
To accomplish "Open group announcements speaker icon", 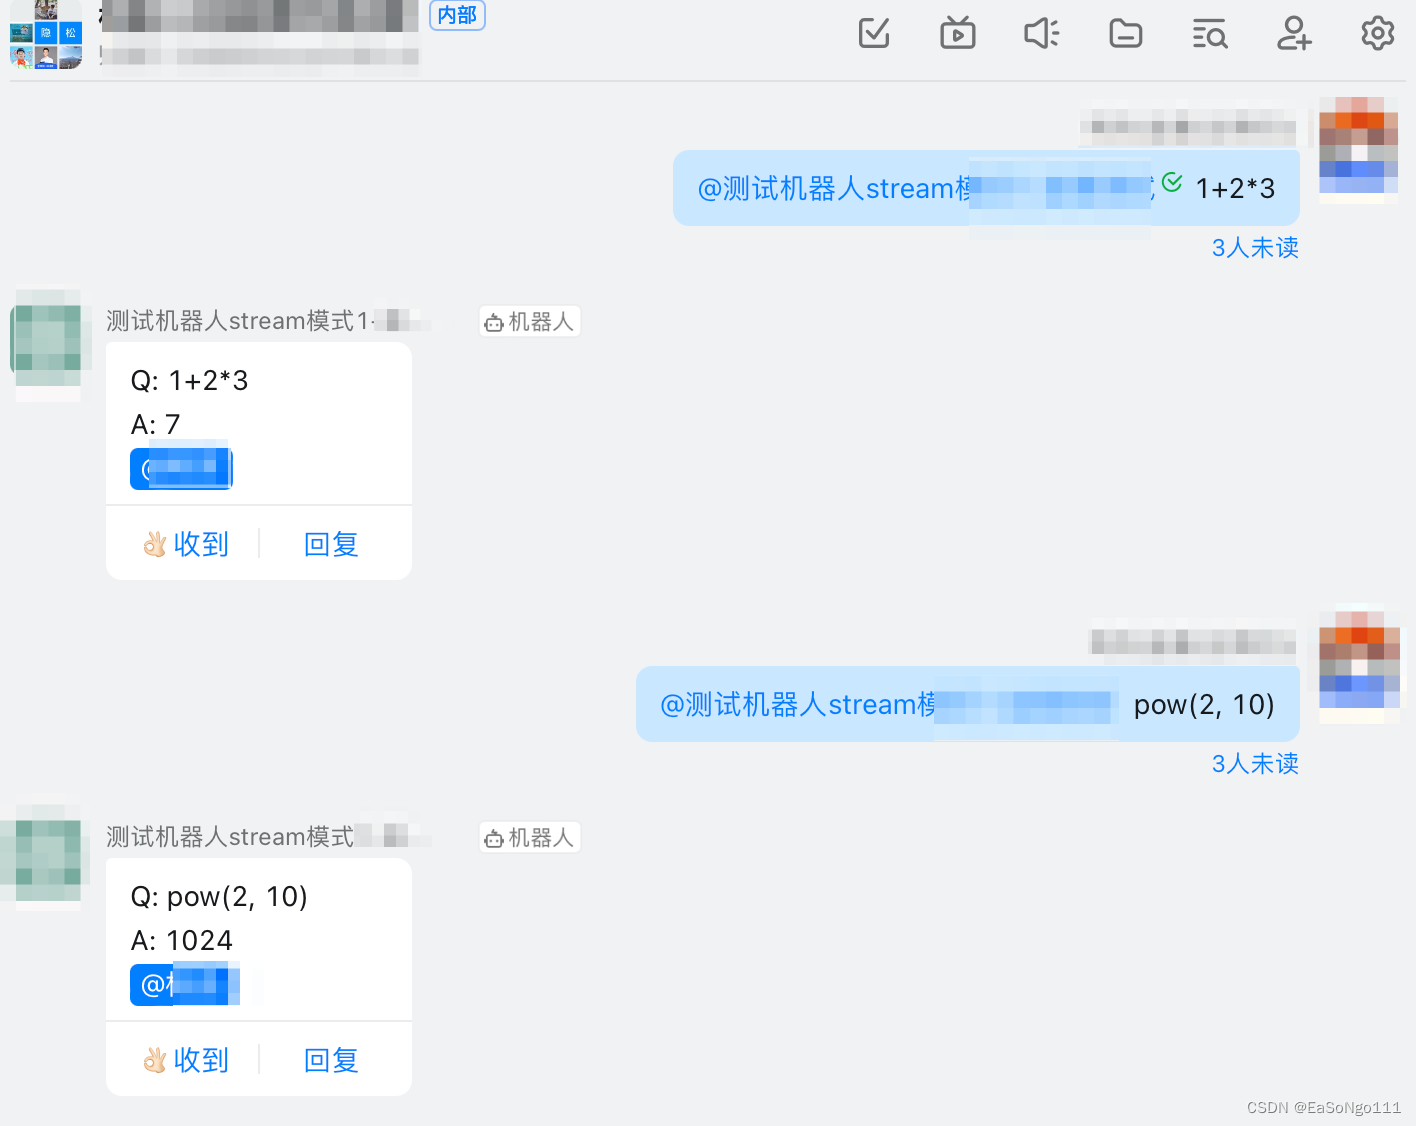I will tap(1042, 33).
